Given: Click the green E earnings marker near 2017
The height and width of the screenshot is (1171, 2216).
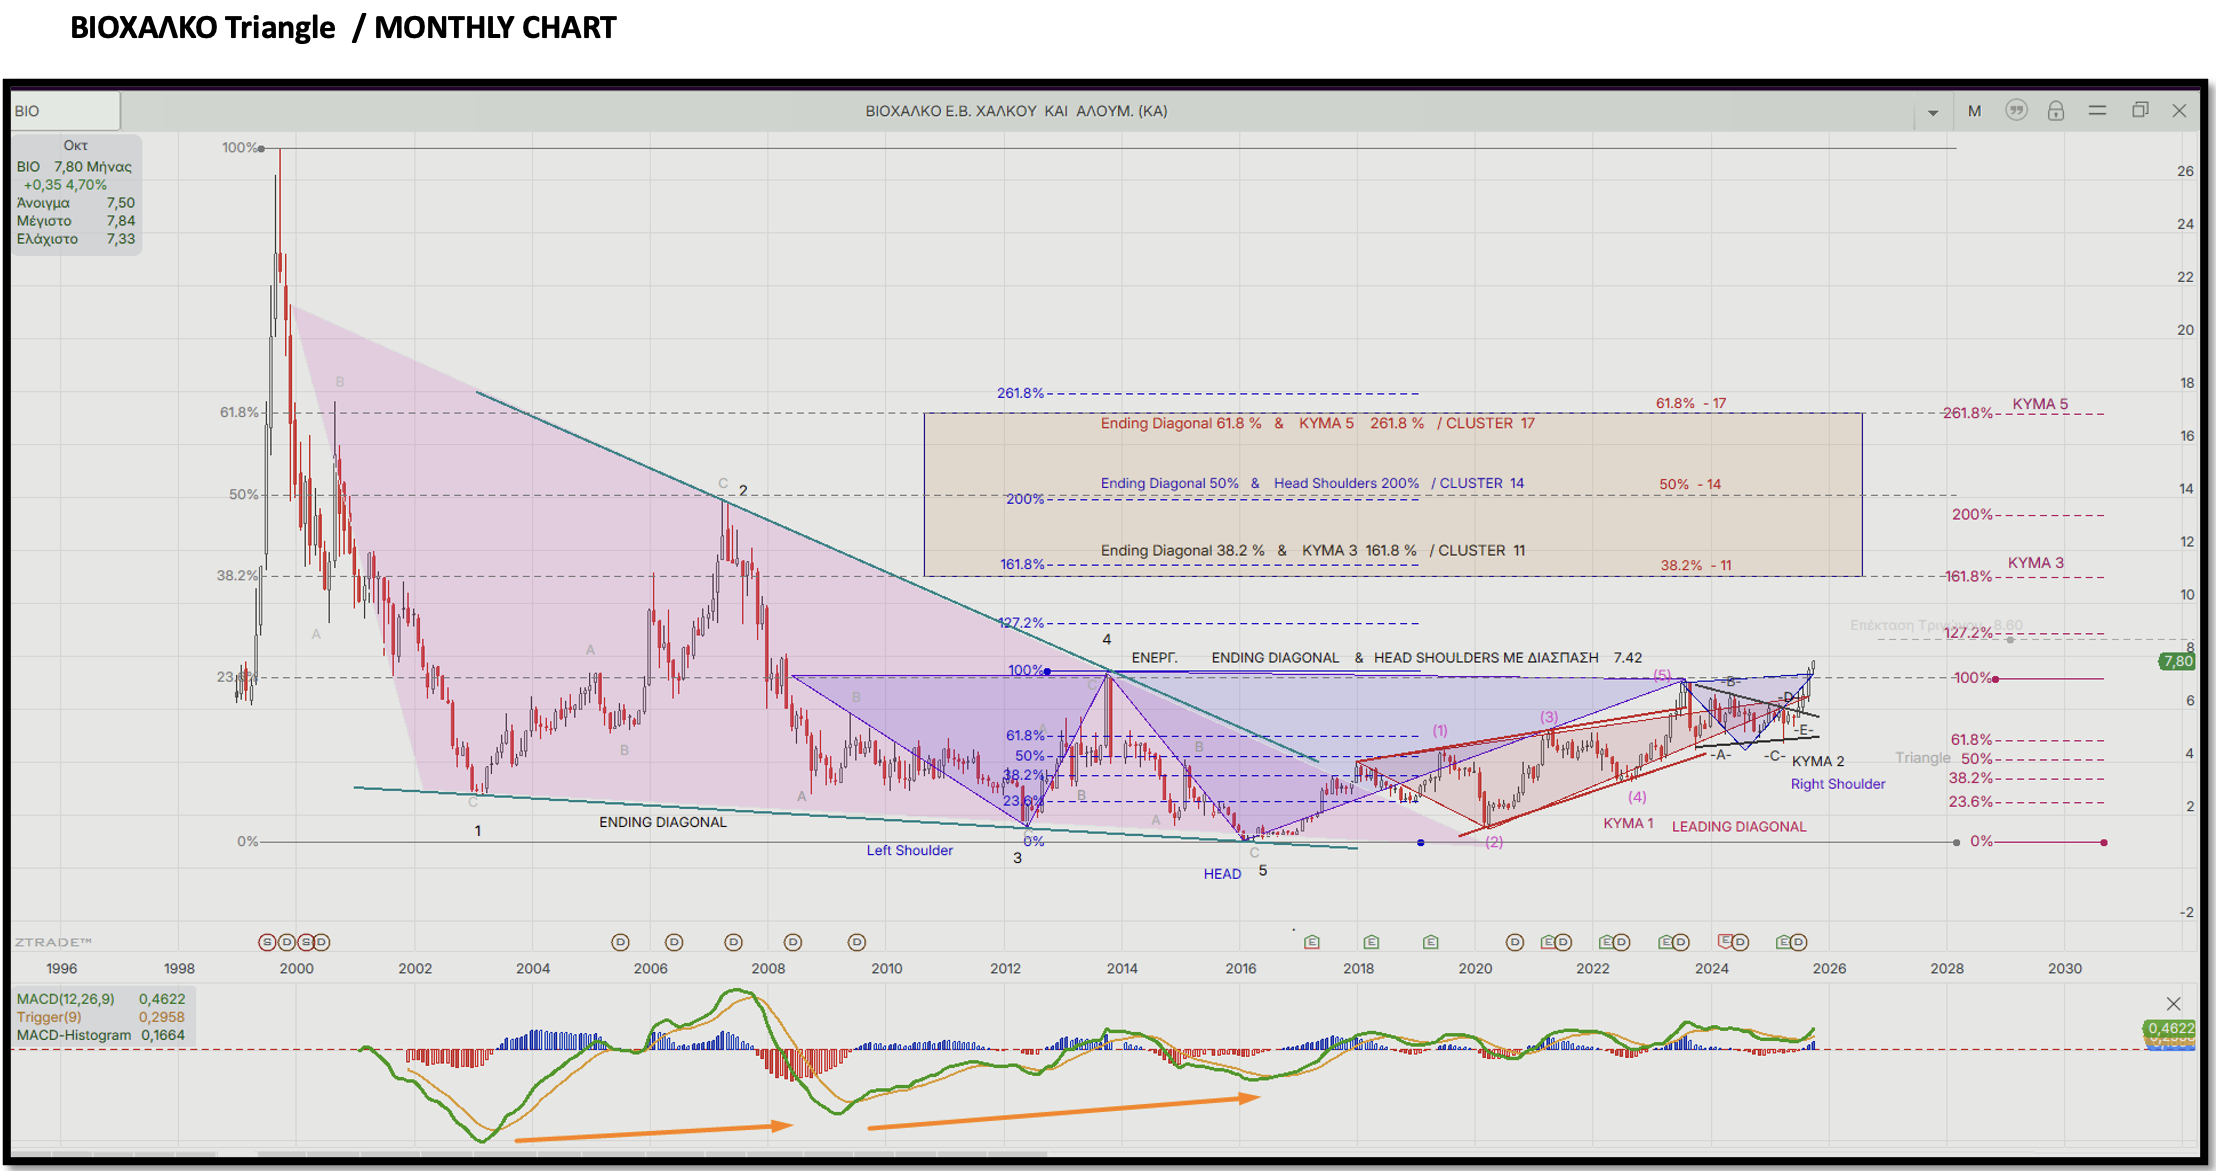Looking at the screenshot, I should [x=1312, y=942].
